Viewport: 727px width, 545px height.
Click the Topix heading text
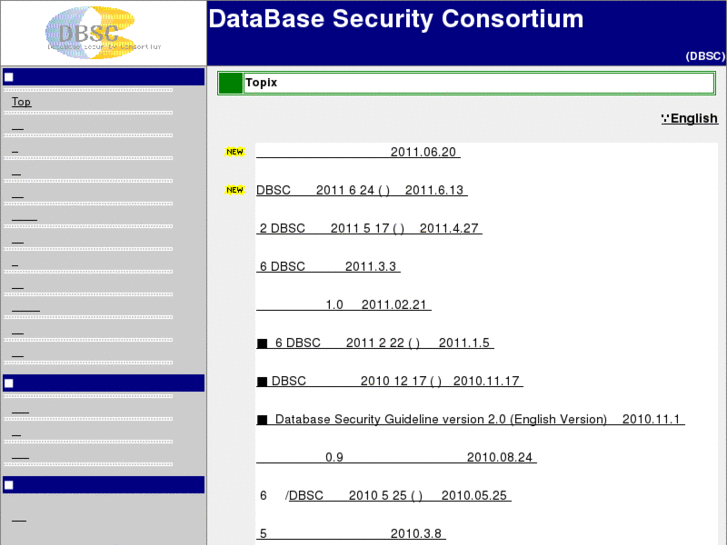261,83
